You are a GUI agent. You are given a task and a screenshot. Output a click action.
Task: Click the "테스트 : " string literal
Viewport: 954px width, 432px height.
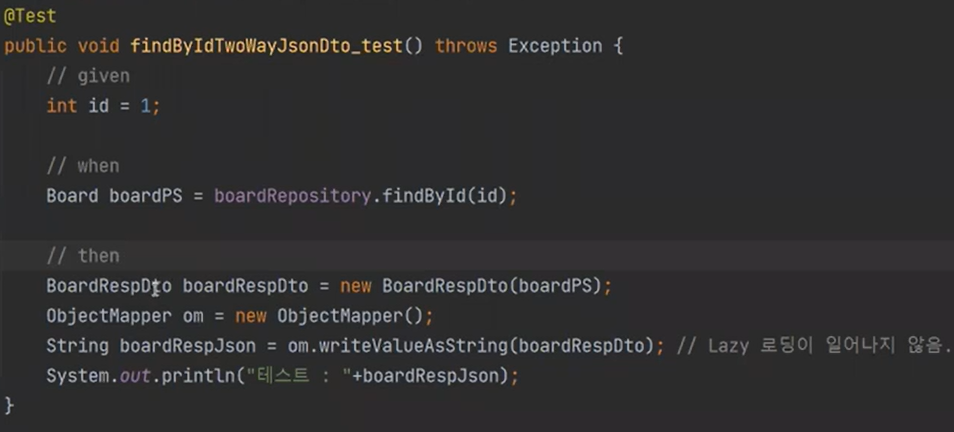298,375
